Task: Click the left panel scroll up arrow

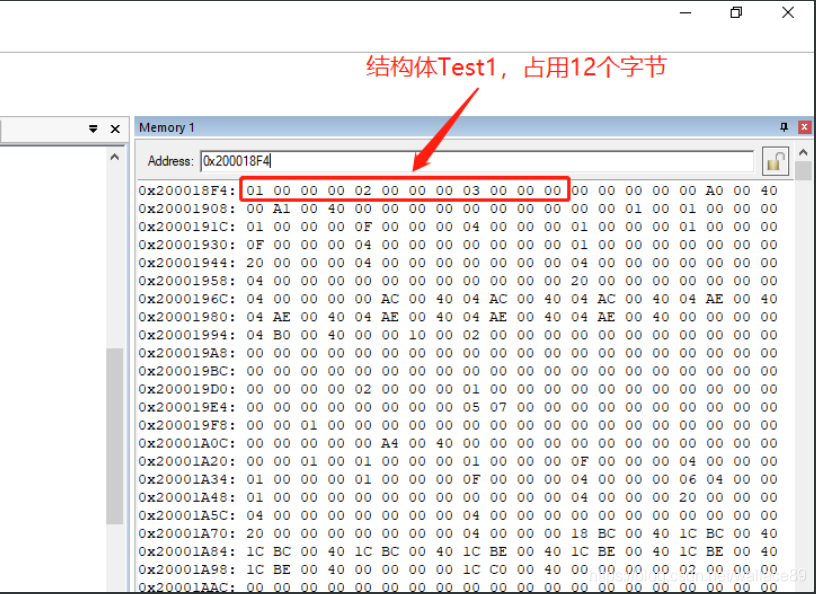Action: [114, 157]
